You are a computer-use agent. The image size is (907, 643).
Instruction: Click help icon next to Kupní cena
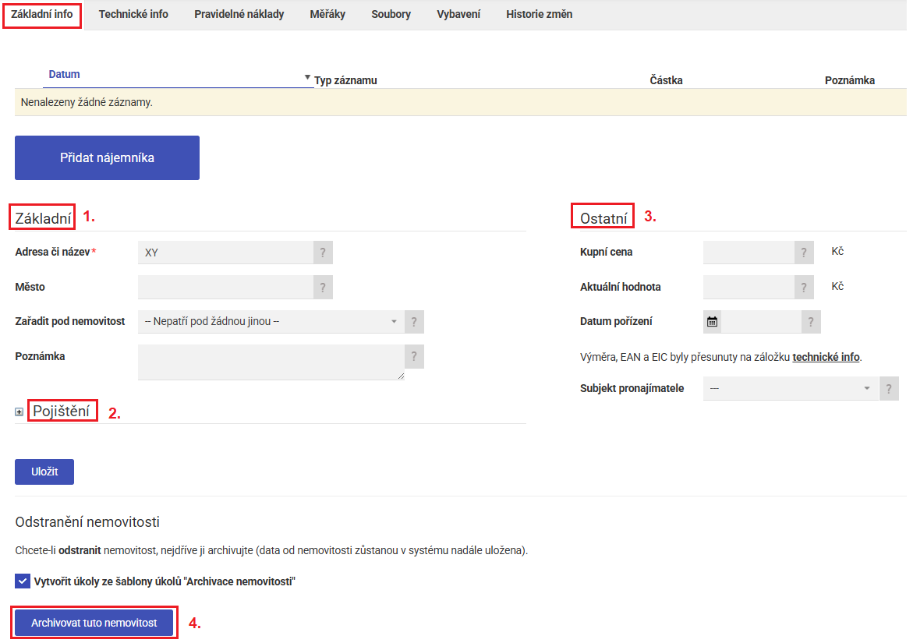[805, 253]
